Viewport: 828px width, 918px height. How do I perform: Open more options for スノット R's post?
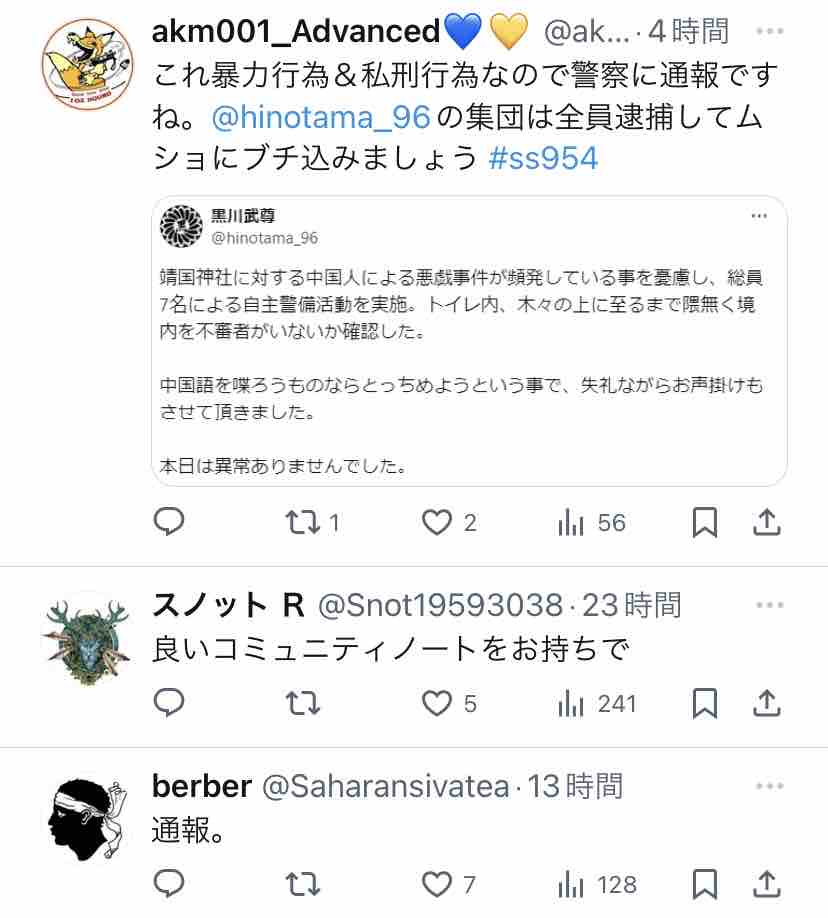769,605
